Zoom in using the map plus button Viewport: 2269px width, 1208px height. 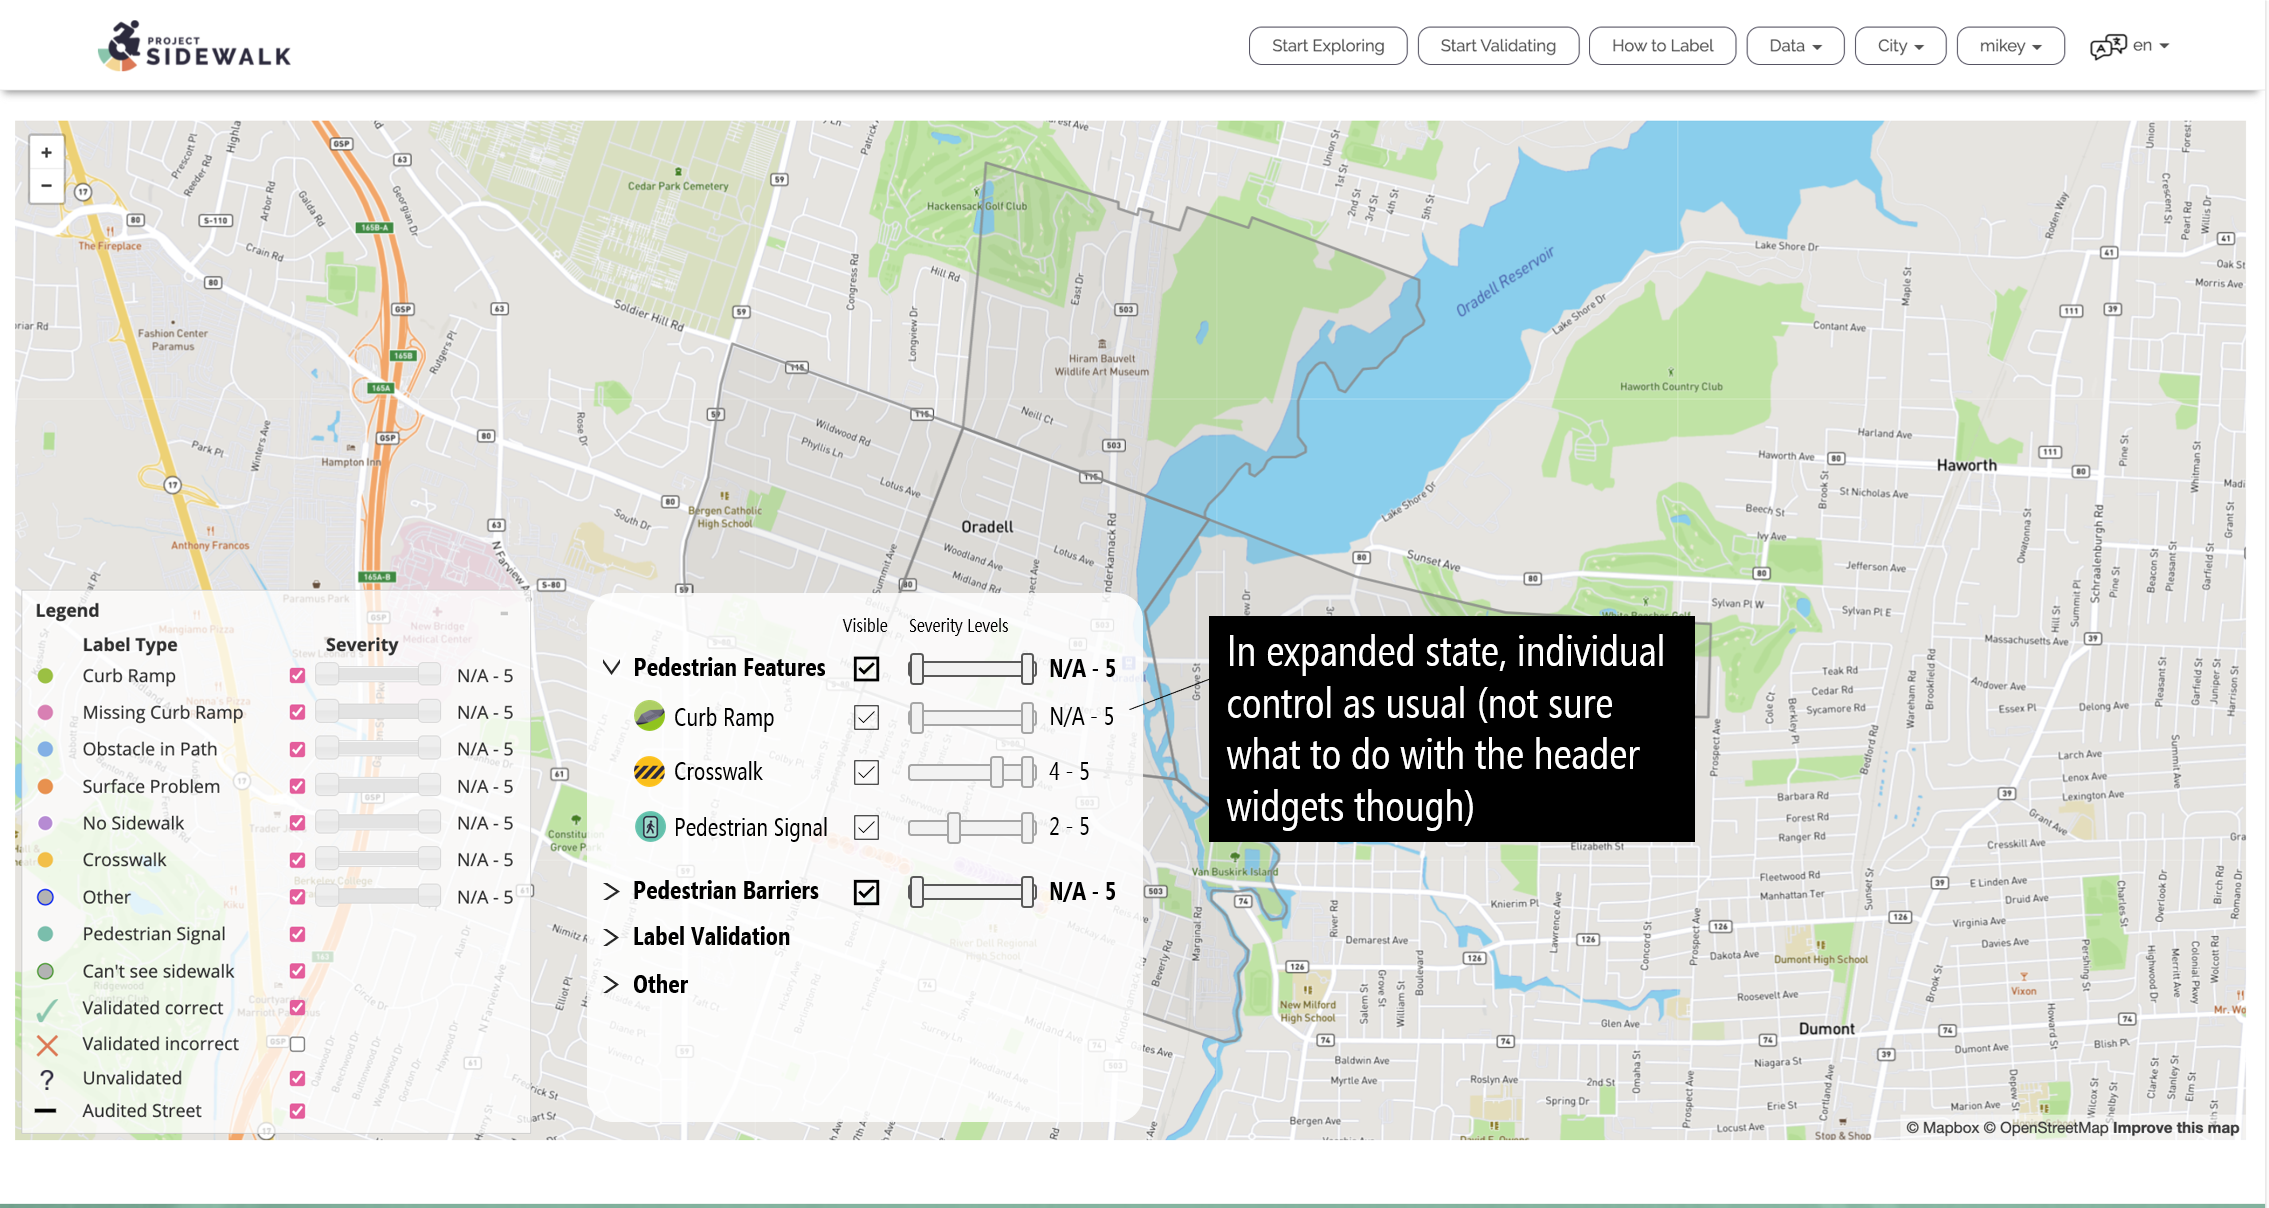pyautogui.click(x=45, y=151)
